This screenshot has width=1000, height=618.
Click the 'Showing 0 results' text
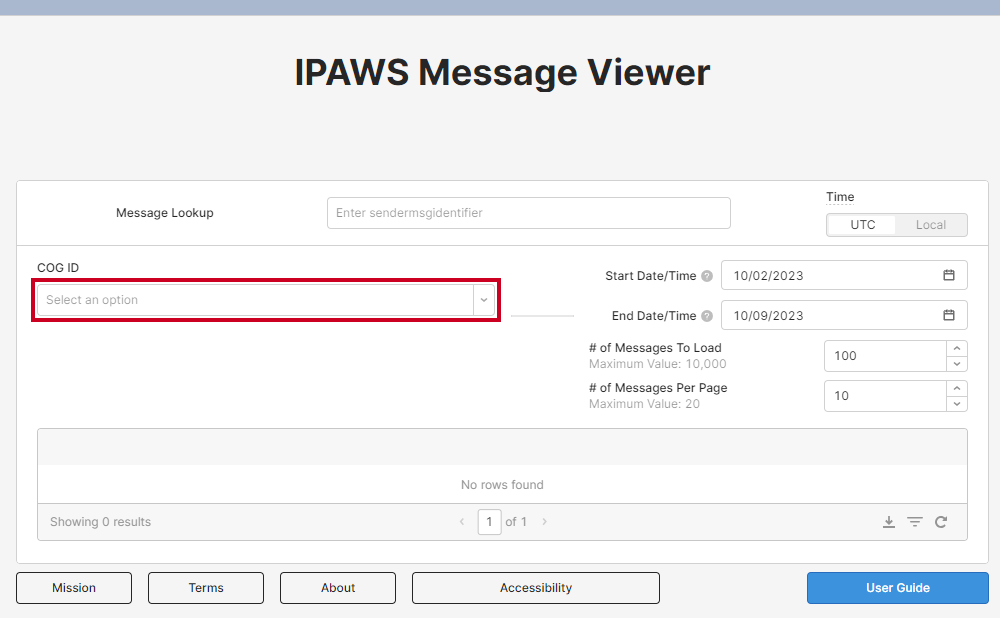pos(101,522)
